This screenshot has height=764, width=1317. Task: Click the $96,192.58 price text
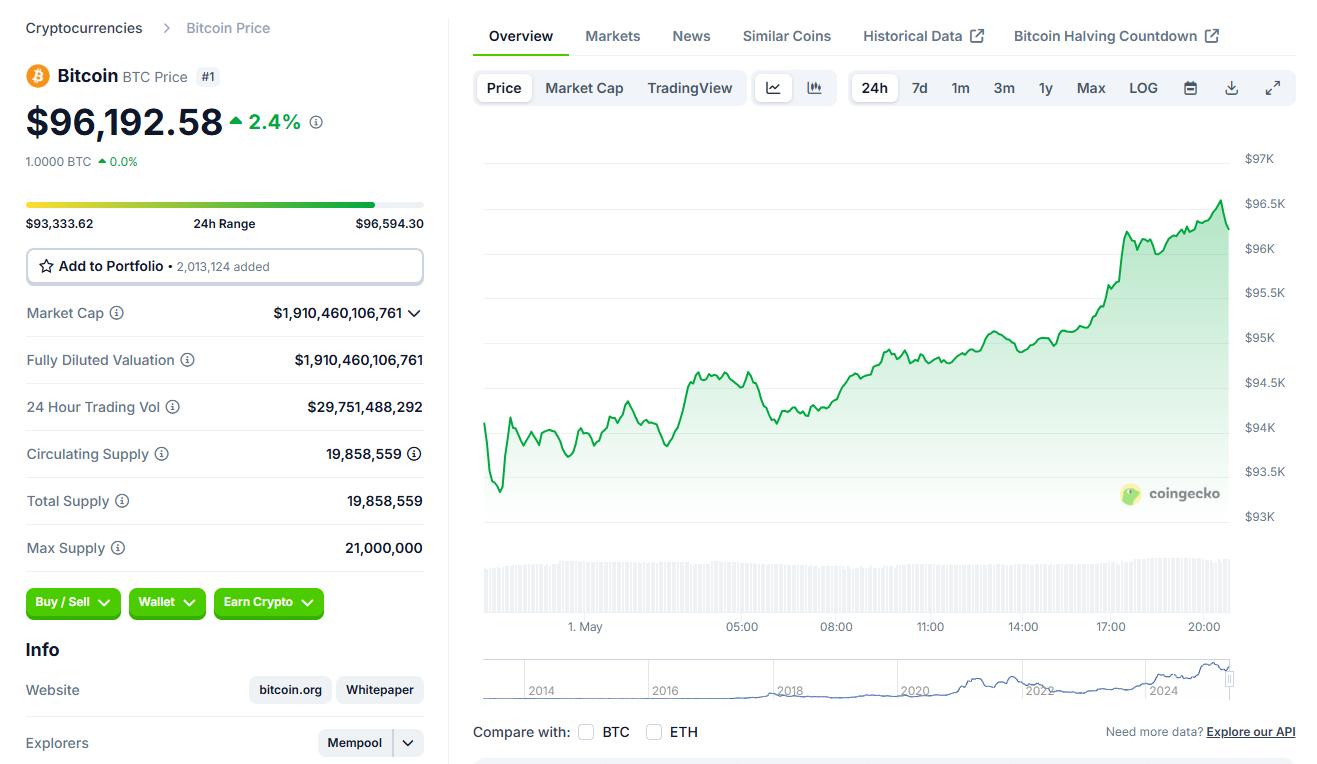tap(124, 122)
